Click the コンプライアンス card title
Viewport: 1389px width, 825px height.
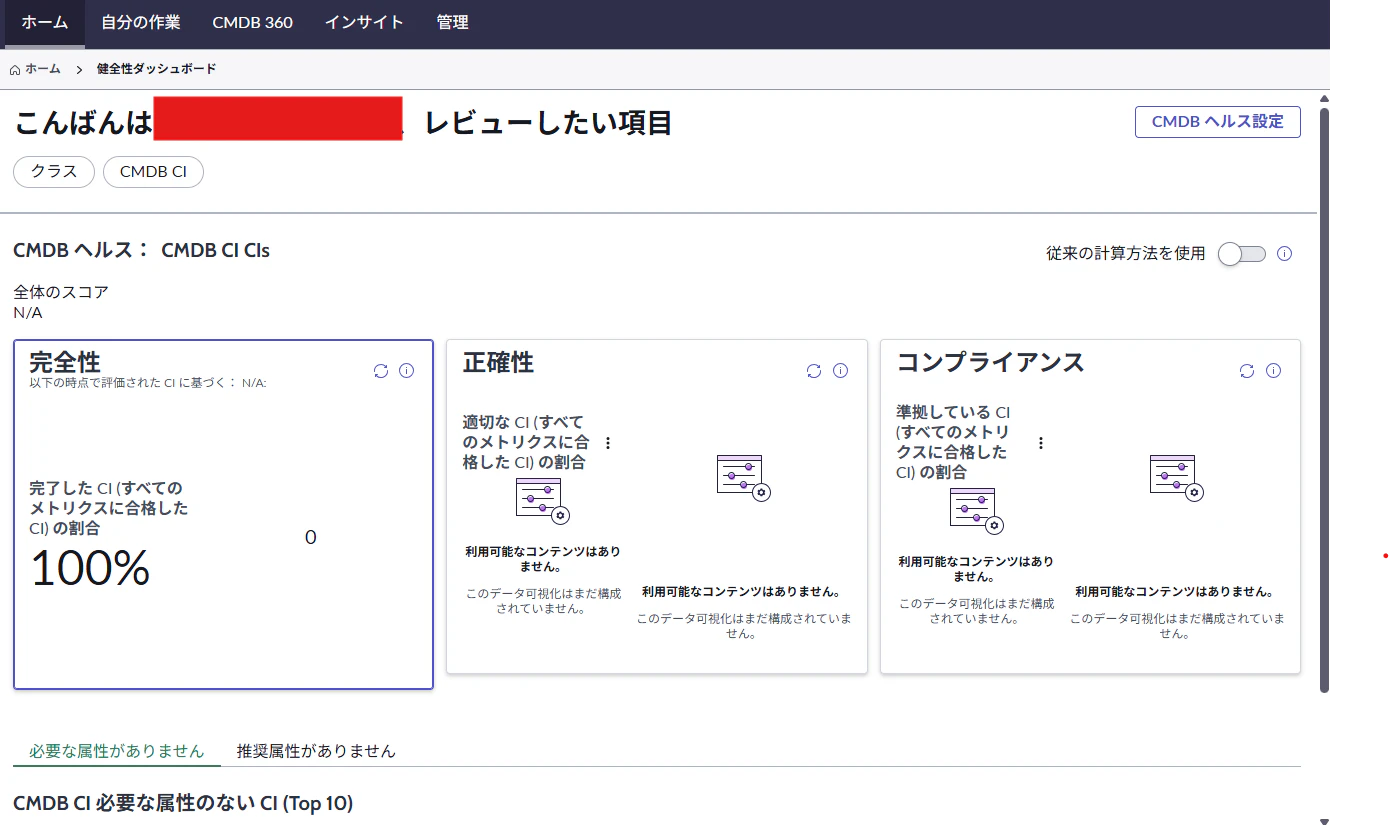(990, 362)
